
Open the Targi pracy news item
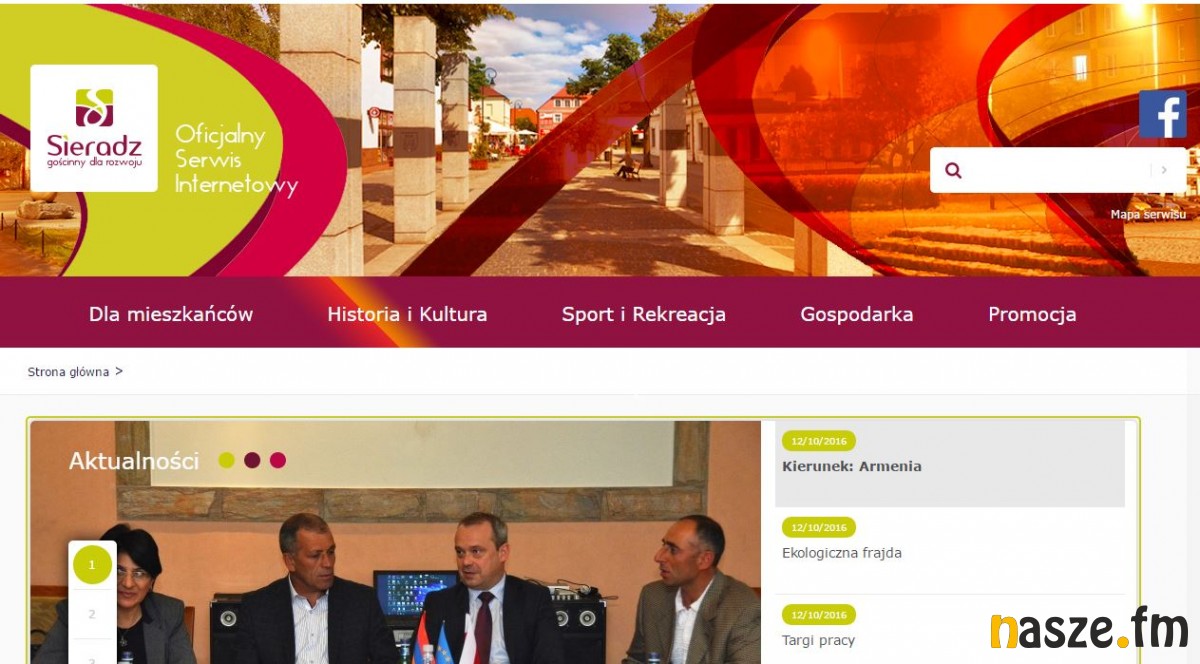click(819, 640)
